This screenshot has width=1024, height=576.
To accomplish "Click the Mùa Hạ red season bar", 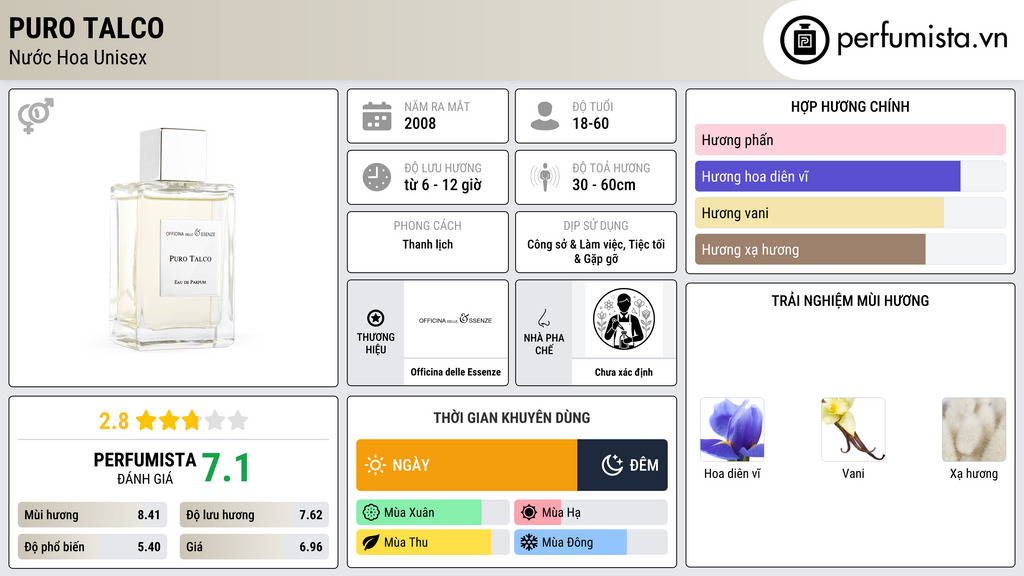I will click(x=537, y=513).
